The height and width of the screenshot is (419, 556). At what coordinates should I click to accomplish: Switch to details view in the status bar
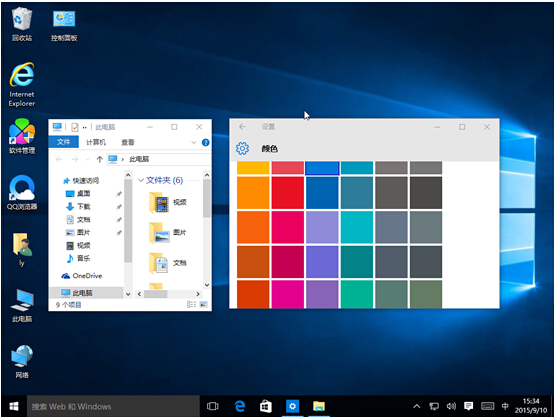pos(191,305)
